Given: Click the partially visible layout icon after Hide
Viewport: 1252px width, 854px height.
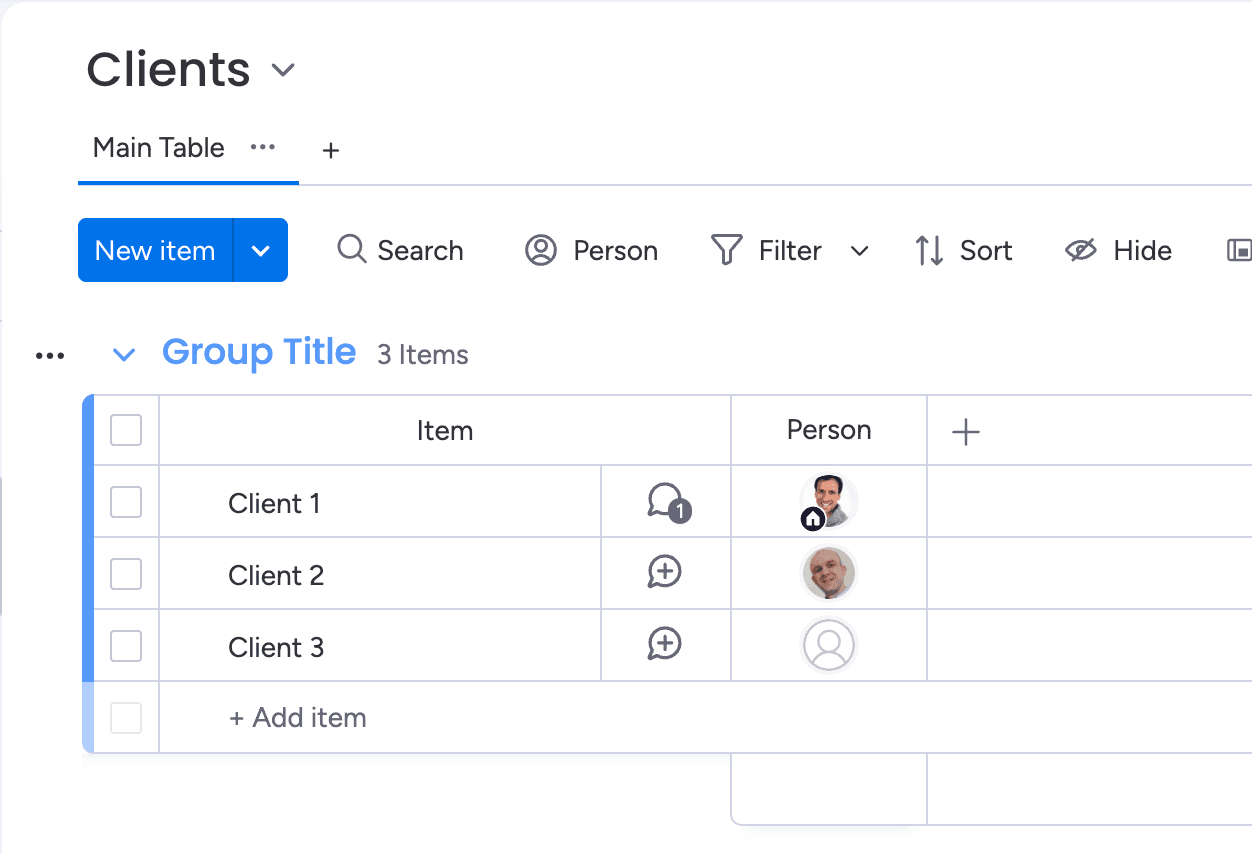Looking at the screenshot, I should (1240, 250).
